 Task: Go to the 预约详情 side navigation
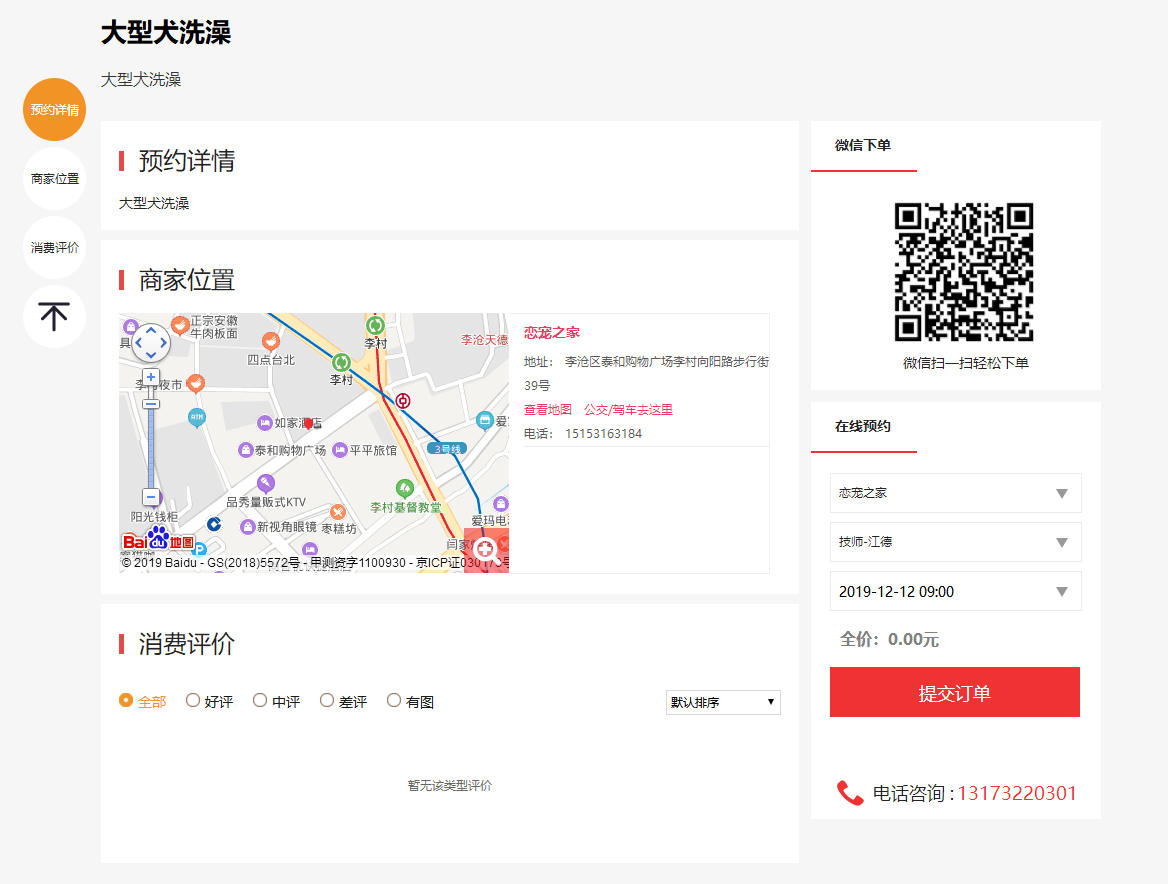coord(54,109)
